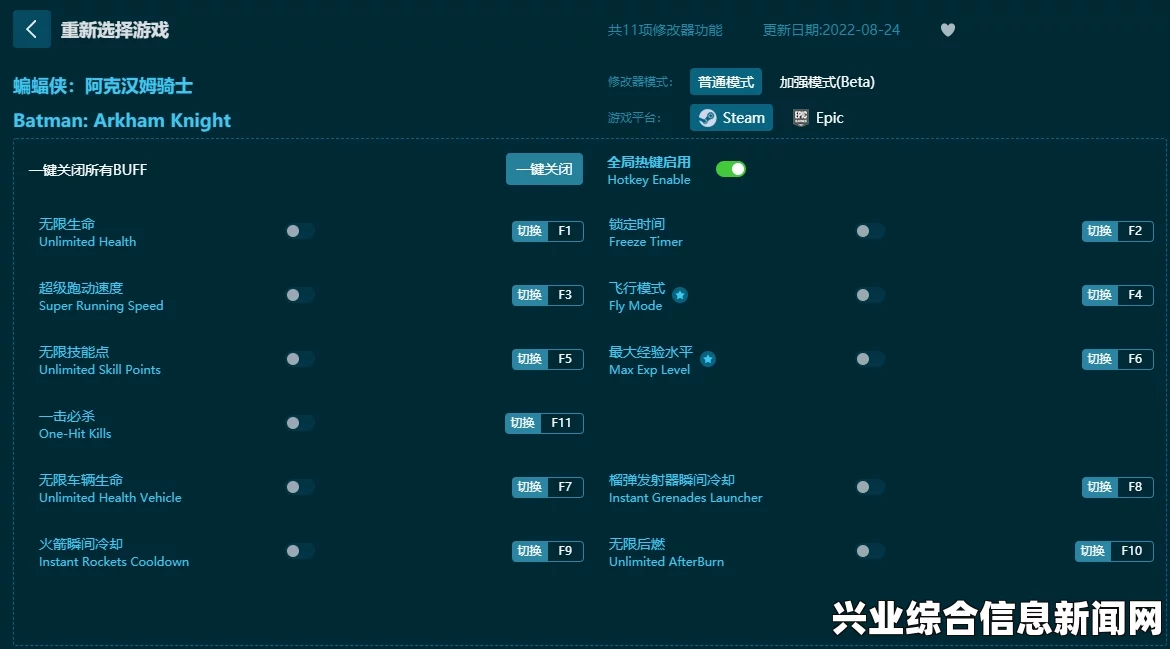Click the F11 hotkey field
Viewport: 1170px width, 649px height.
pos(561,424)
